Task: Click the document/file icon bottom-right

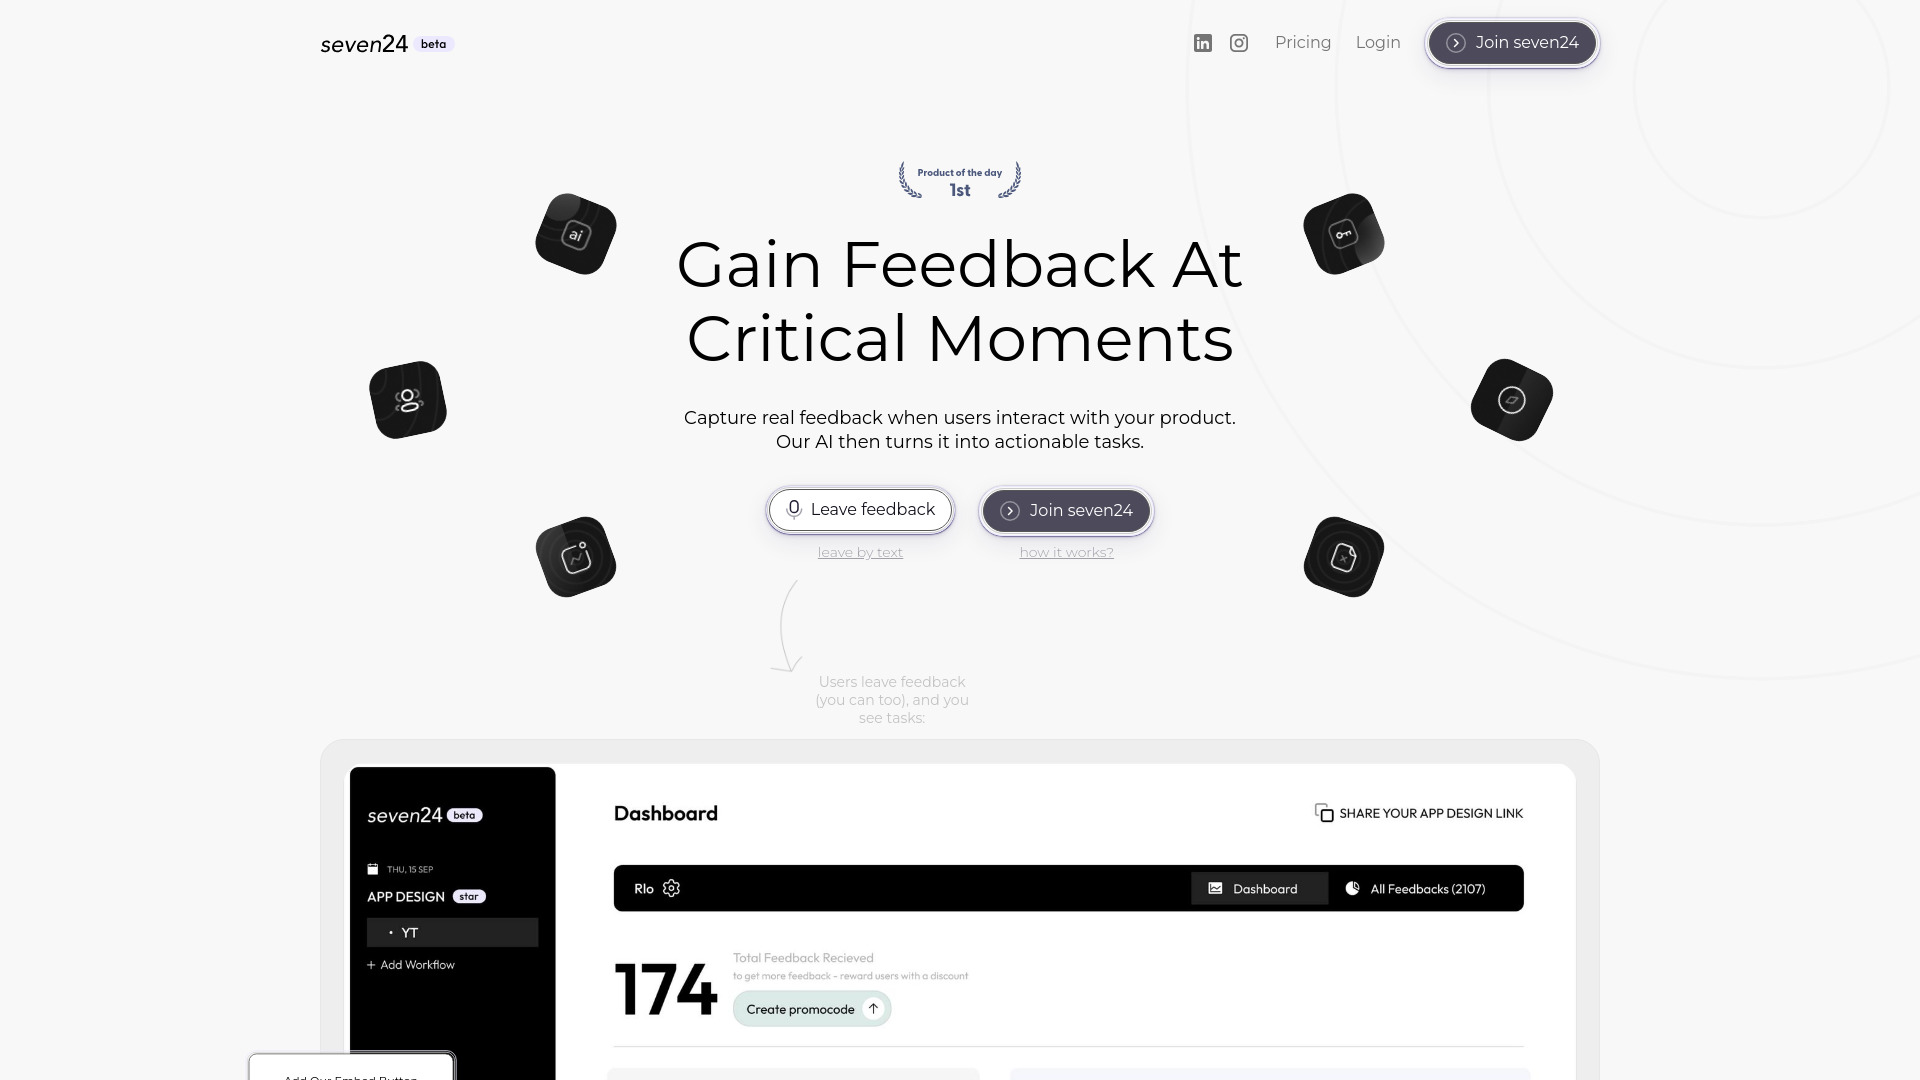Action: pos(1344,556)
